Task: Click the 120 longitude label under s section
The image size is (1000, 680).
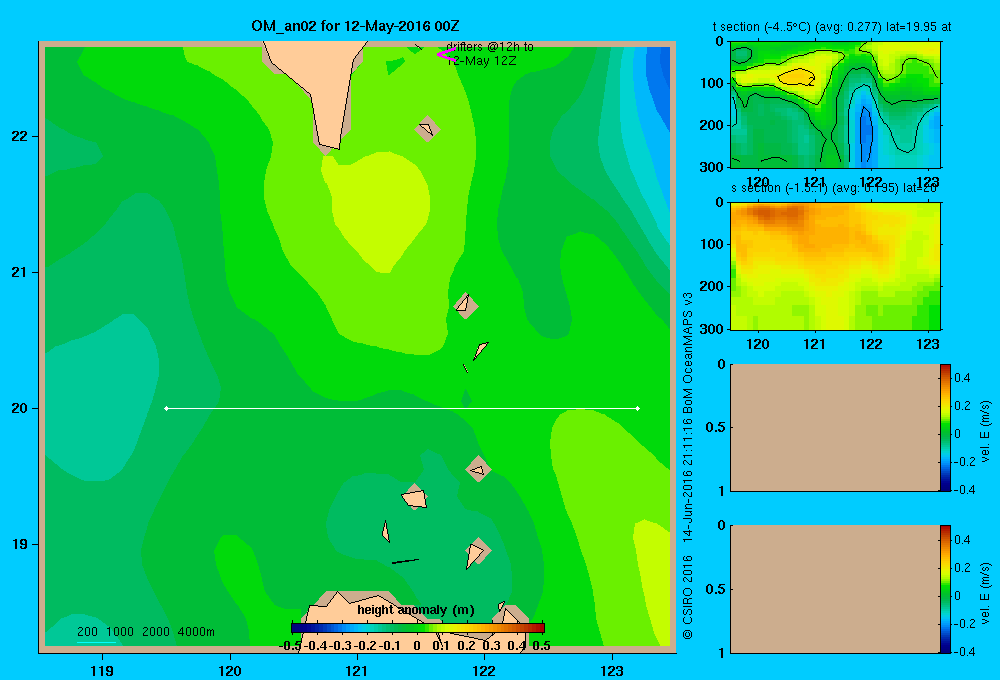Action: click(758, 344)
